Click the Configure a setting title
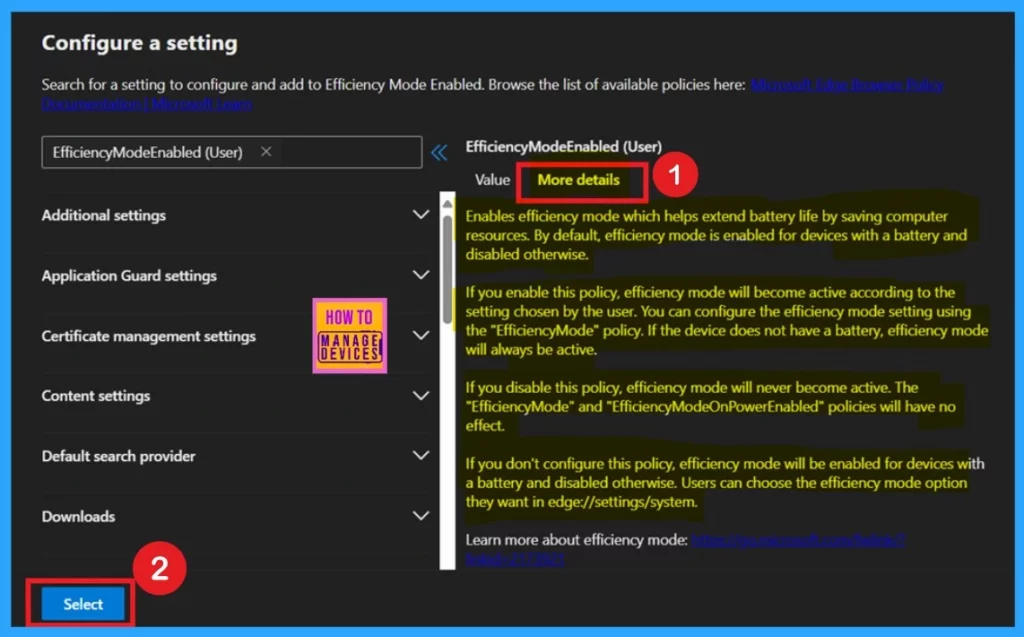 click(140, 43)
